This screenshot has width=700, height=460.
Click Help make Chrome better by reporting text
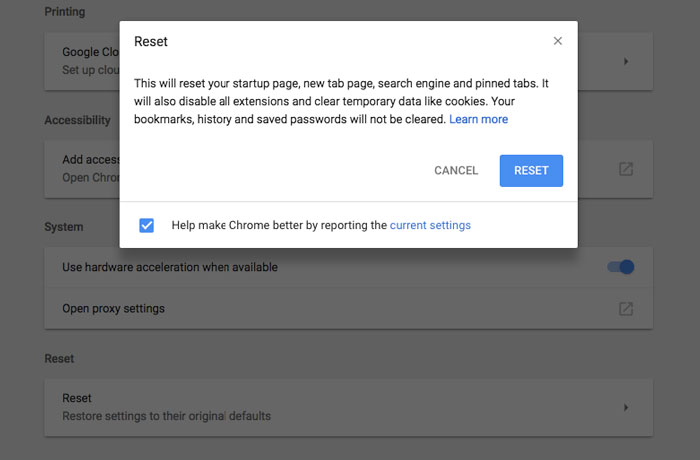click(279, 225)
